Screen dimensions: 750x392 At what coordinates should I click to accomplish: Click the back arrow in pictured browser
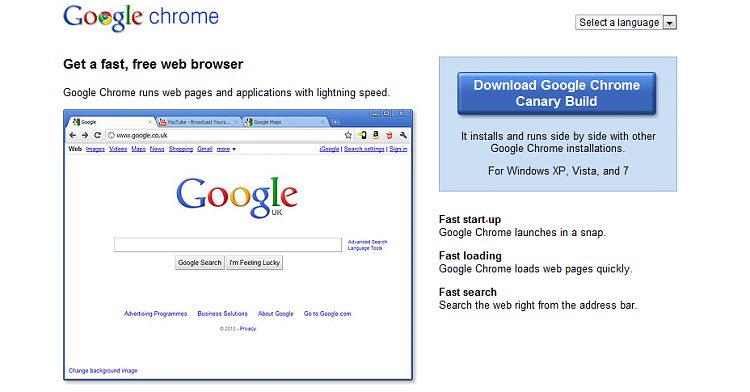(x=73, y=135)
